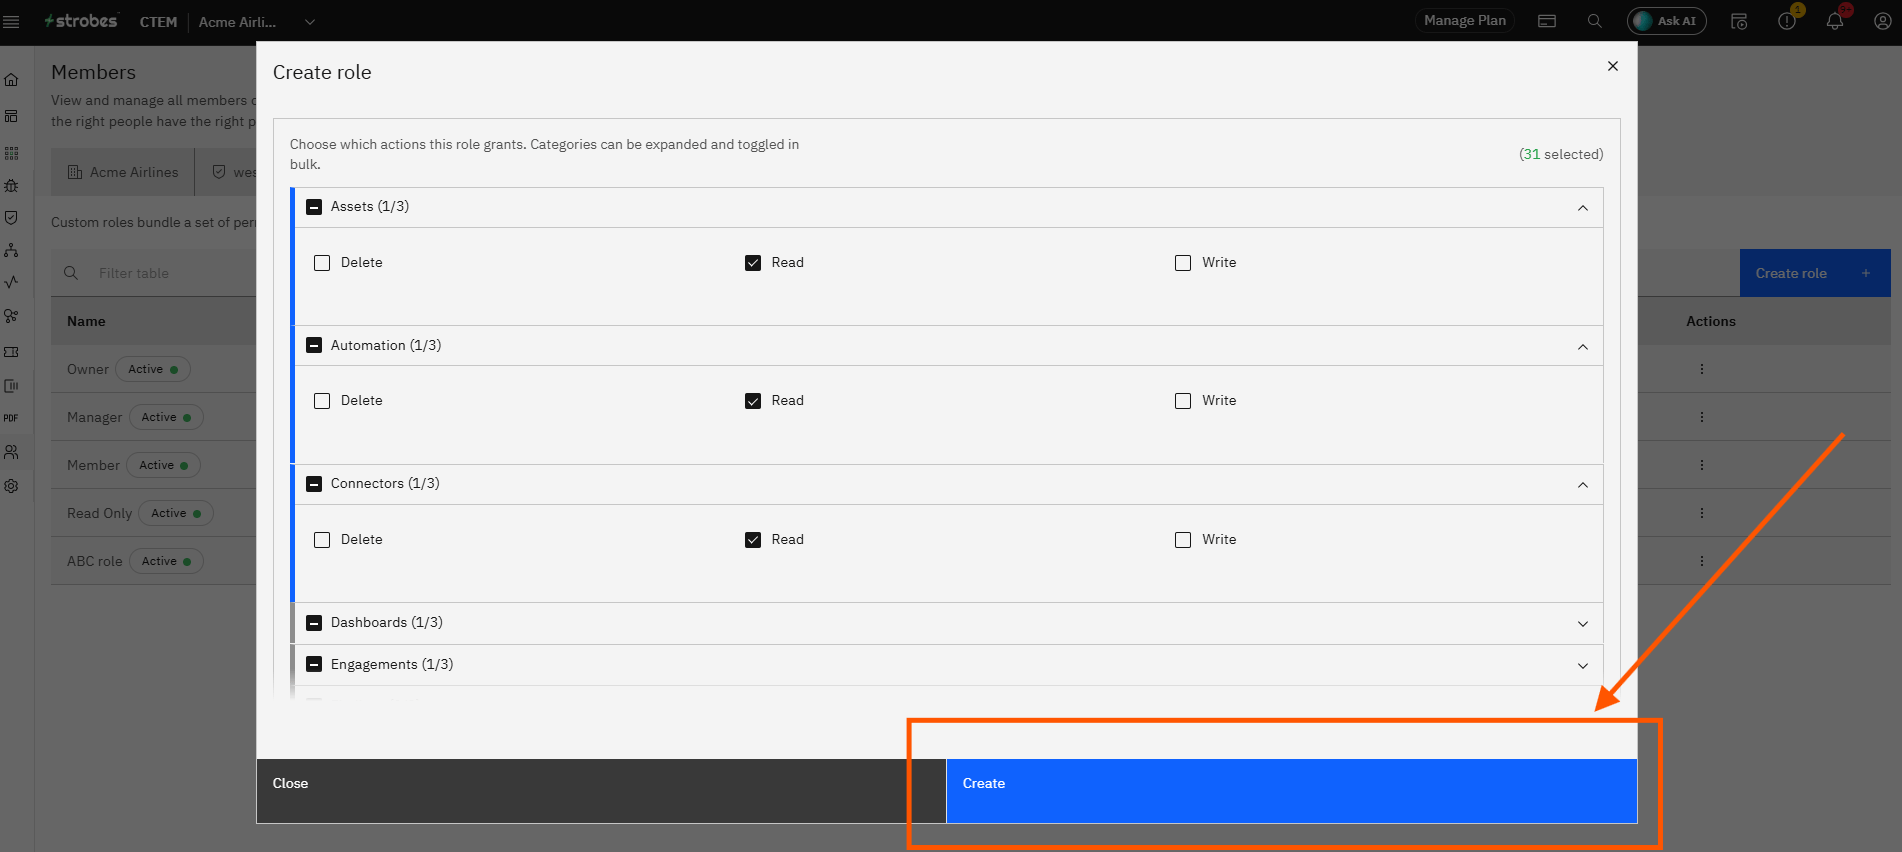Switch to the Acme Airlines tab
Viewport: 1902px width, 852px height.
click(123, 172)
